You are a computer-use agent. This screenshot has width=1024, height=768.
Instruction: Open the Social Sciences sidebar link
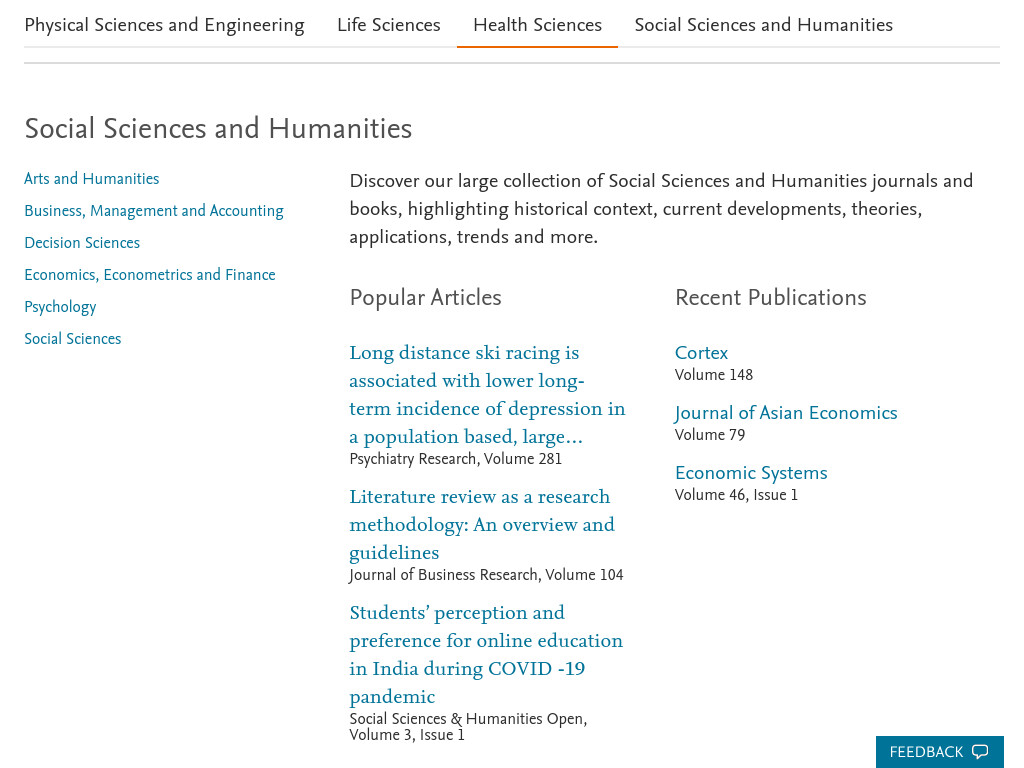[x=72, y=339]
